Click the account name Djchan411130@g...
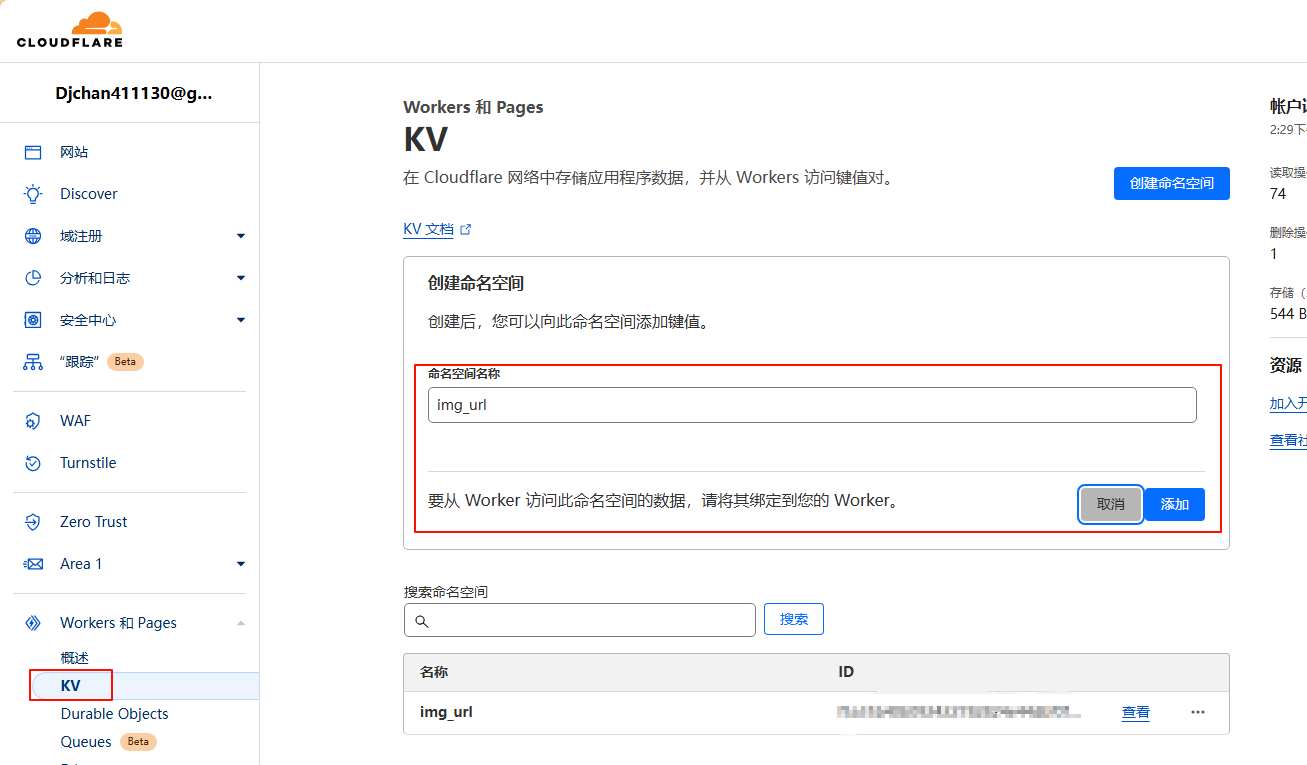 (x=134, y=94)
